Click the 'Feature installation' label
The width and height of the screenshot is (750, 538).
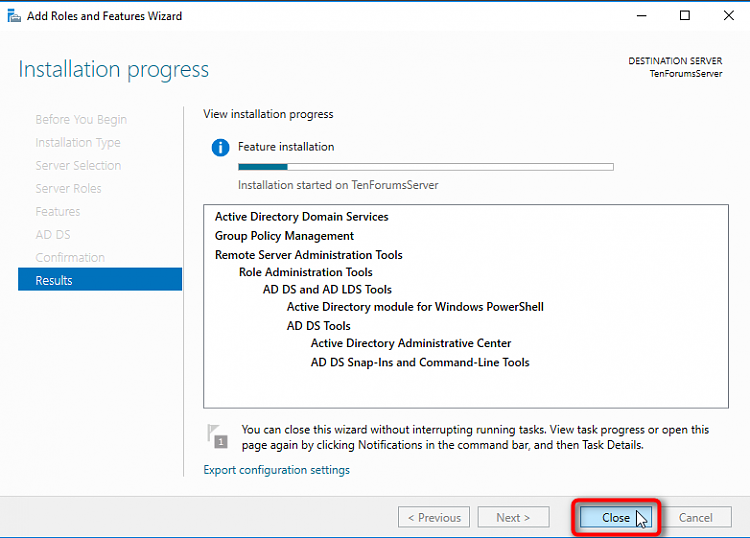tap(286, 147)
